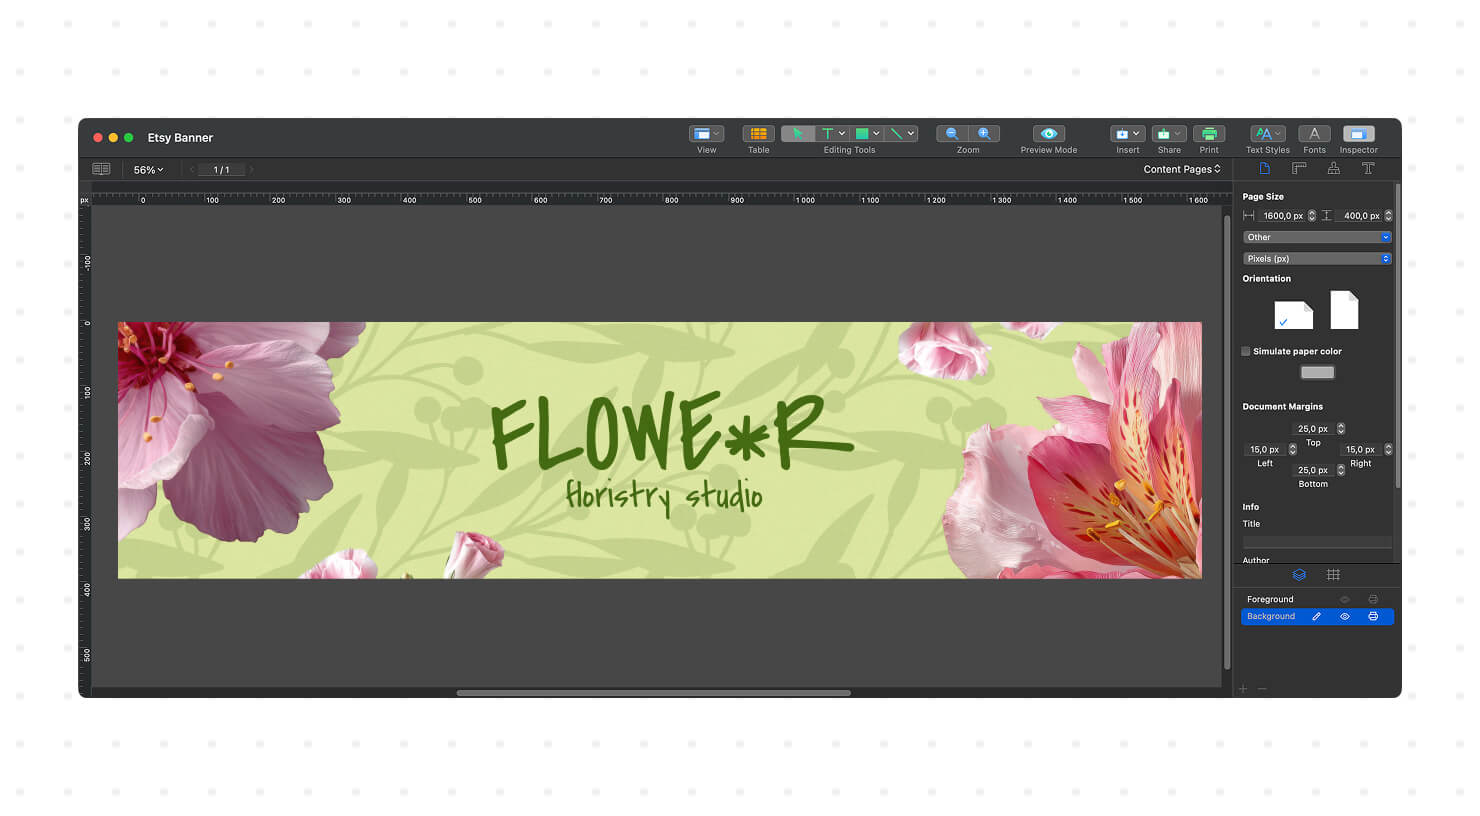
Task: Select the Text box tool
Action: tap(827, 134)
